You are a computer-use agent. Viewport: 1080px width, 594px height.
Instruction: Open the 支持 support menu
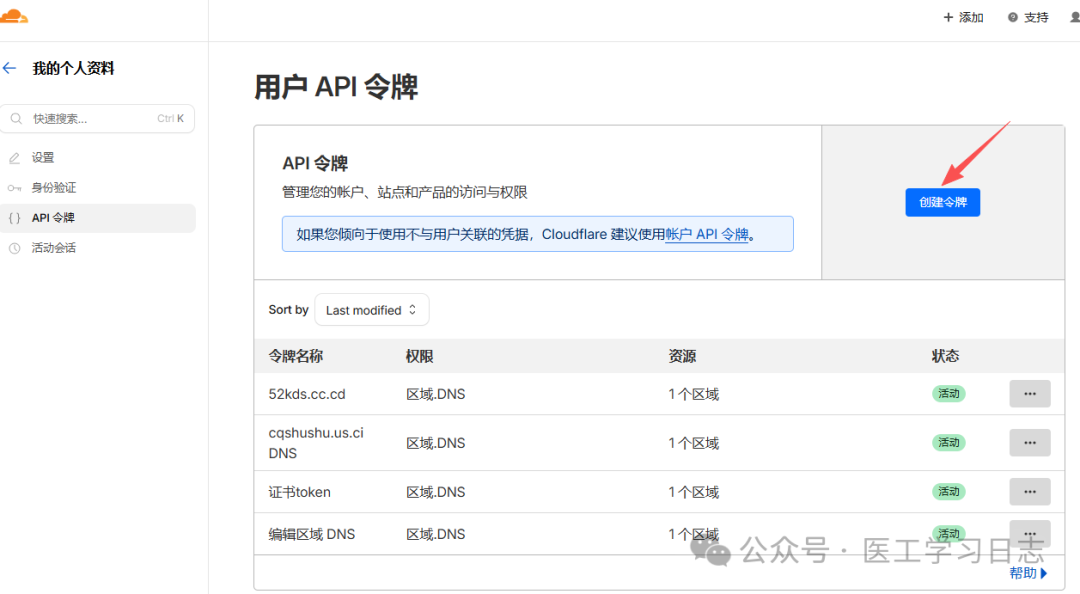coord(1028,17)
